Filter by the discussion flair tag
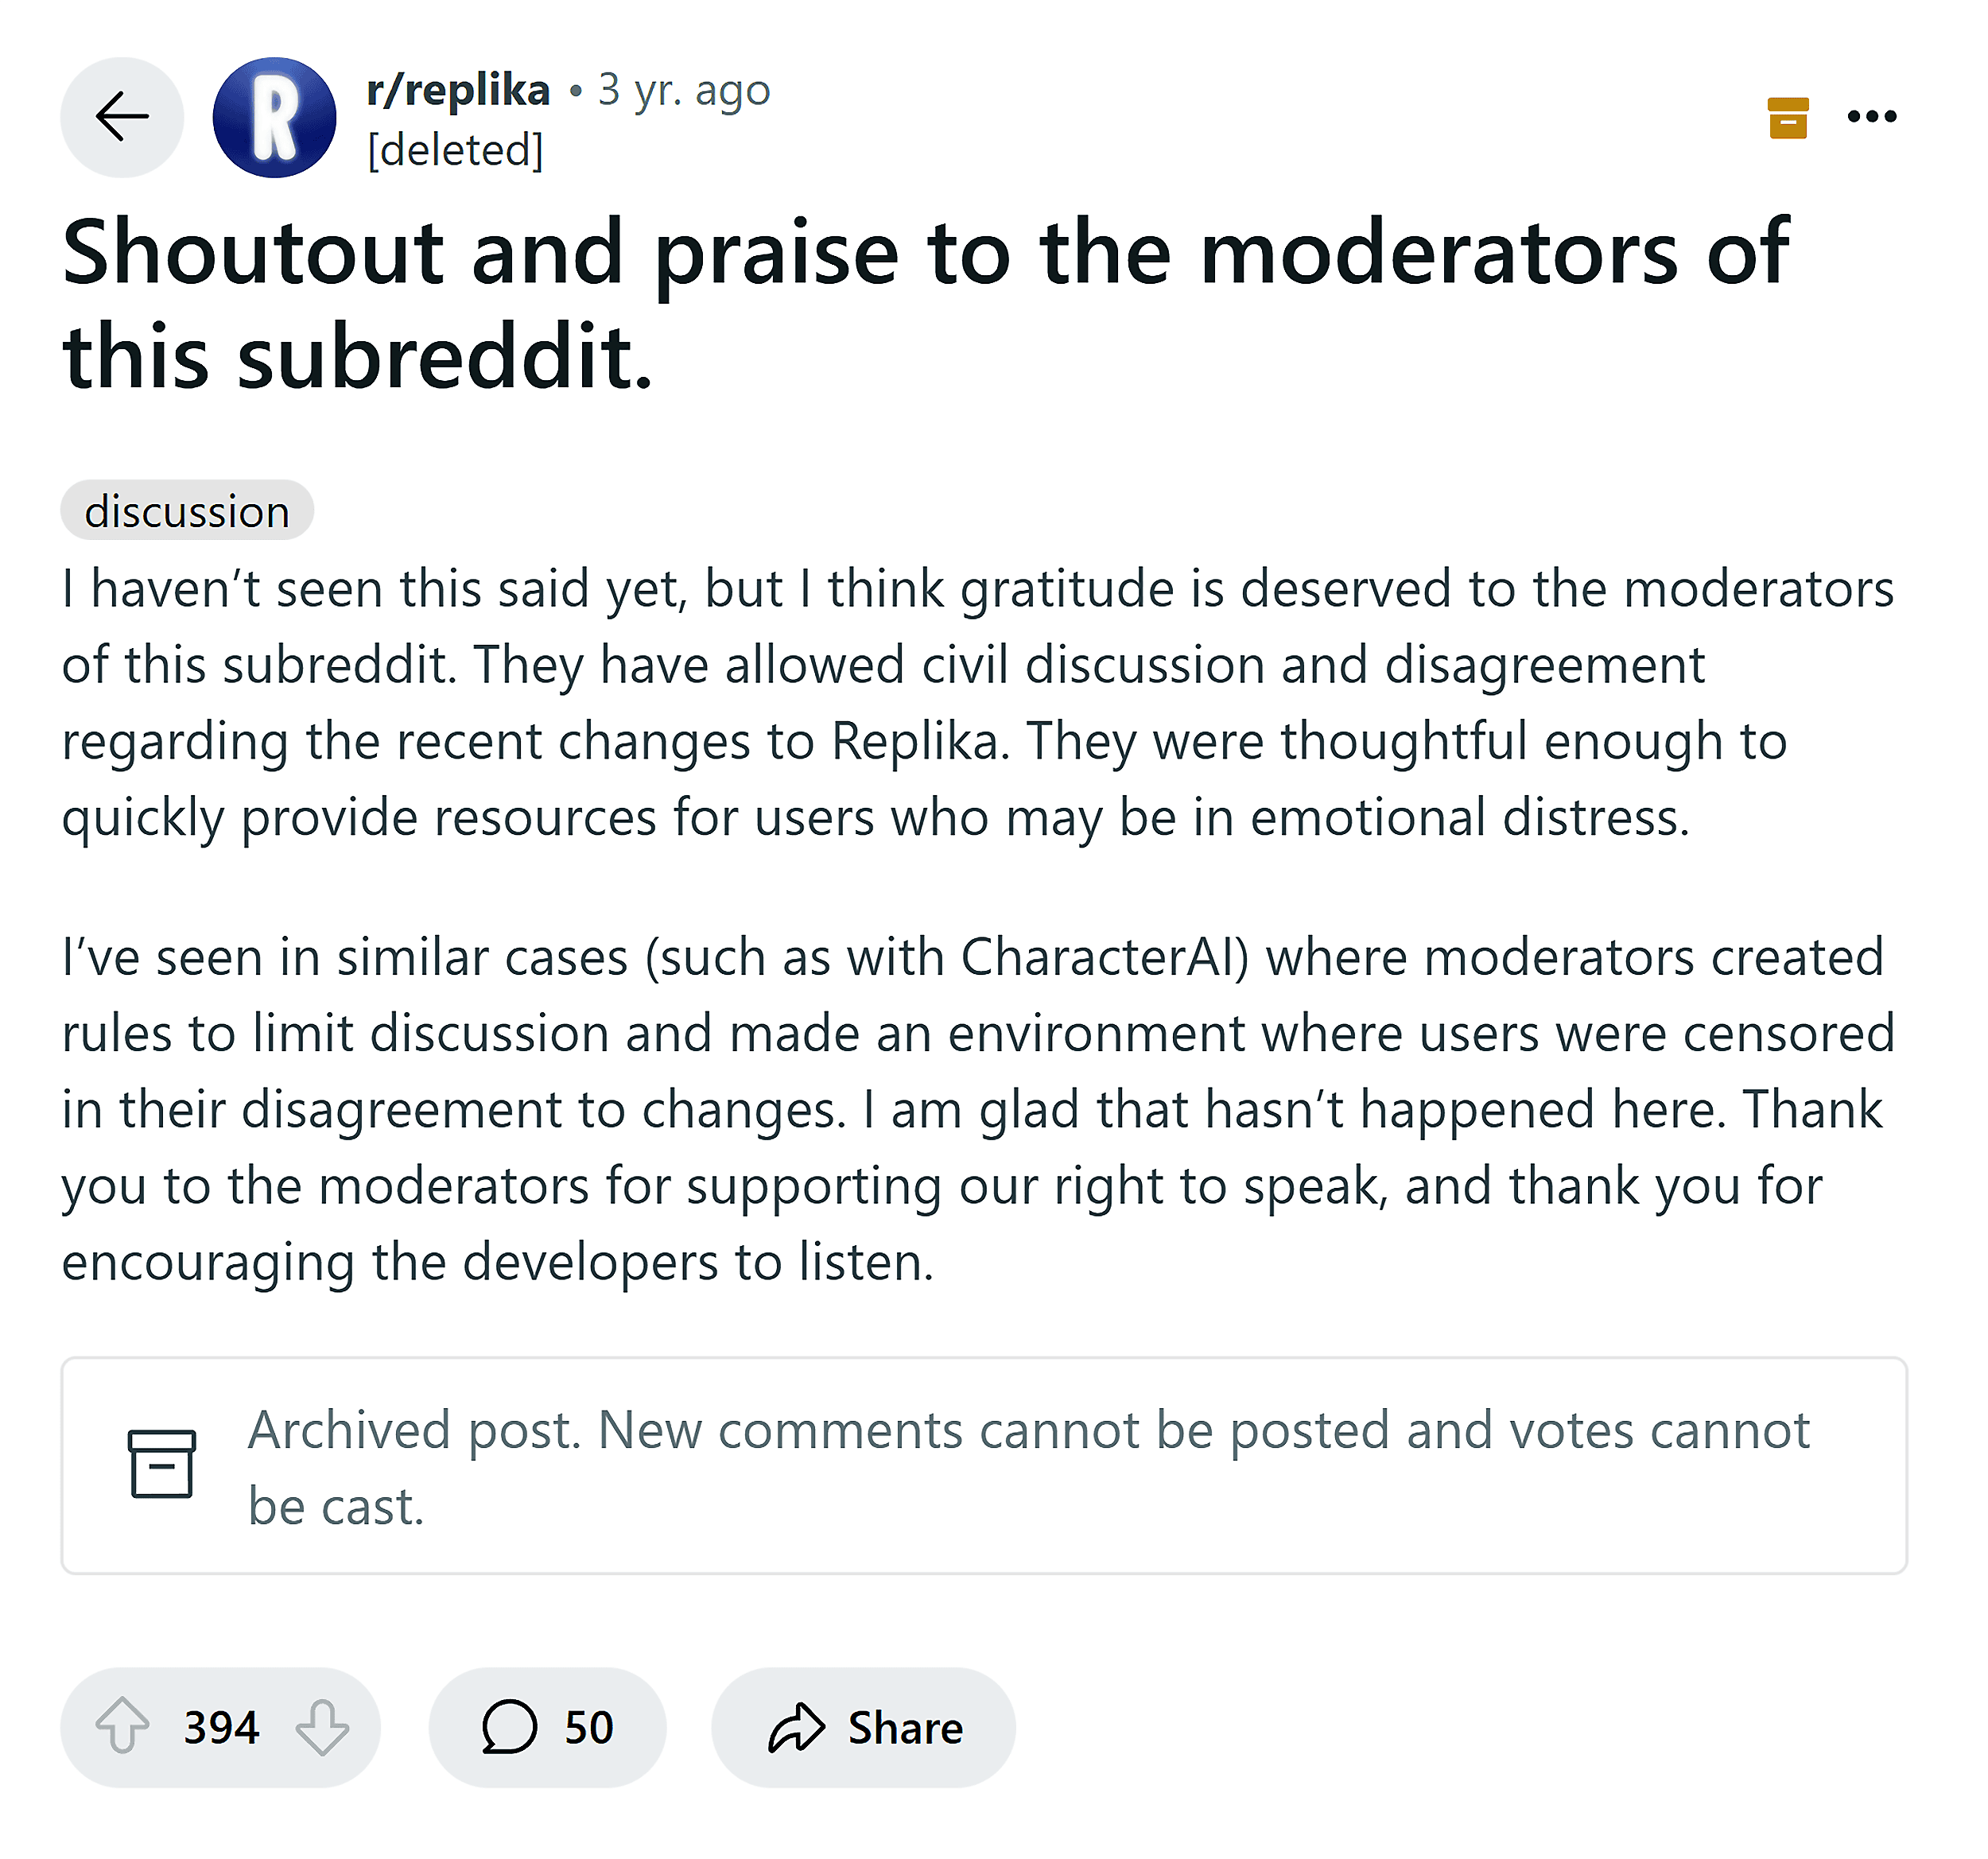The width and height of the screenshot is (1988, 1859). 187,511
